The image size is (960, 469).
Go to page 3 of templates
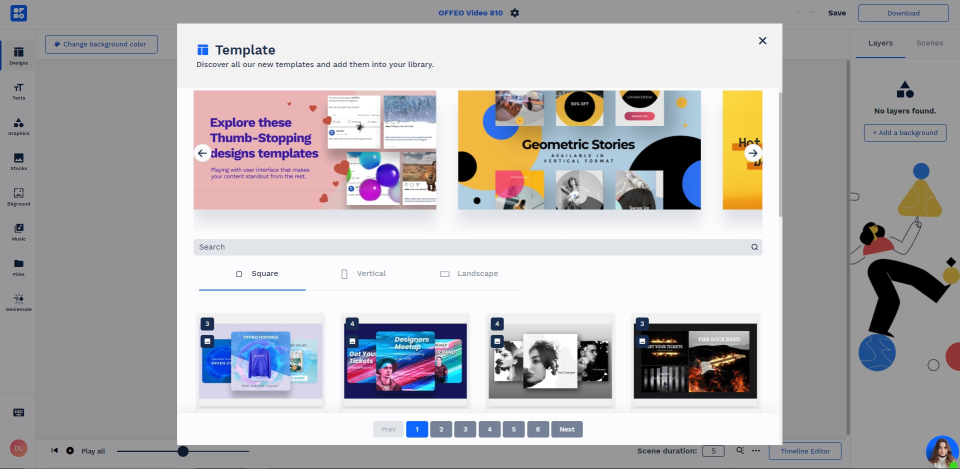465,429
